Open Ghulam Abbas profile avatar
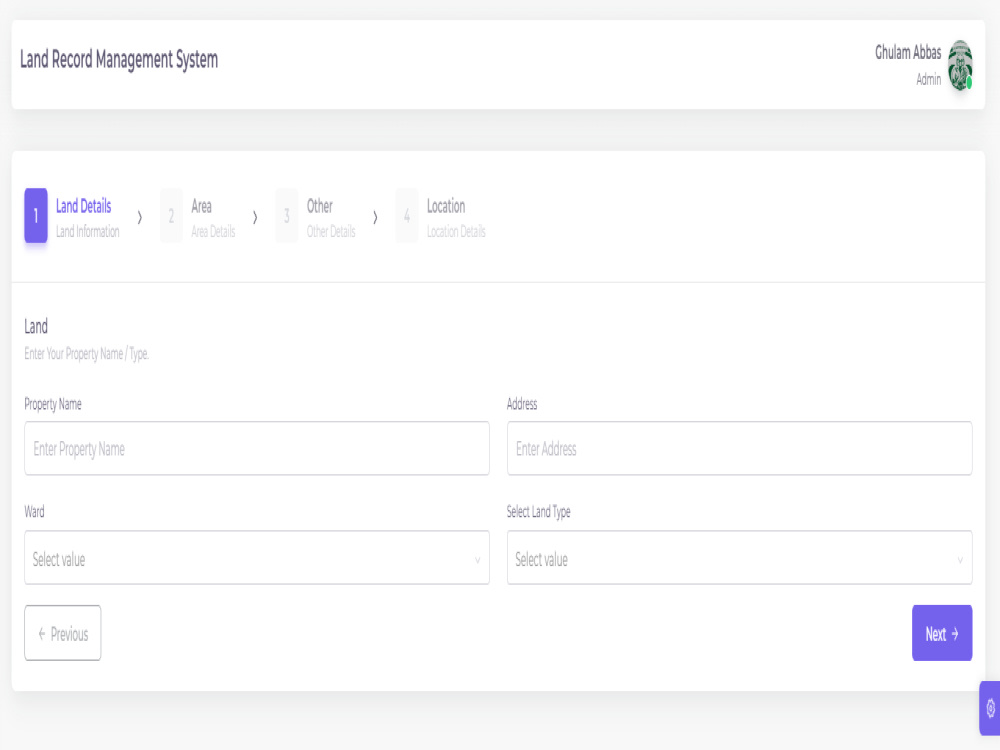 (x=959, y=65)
